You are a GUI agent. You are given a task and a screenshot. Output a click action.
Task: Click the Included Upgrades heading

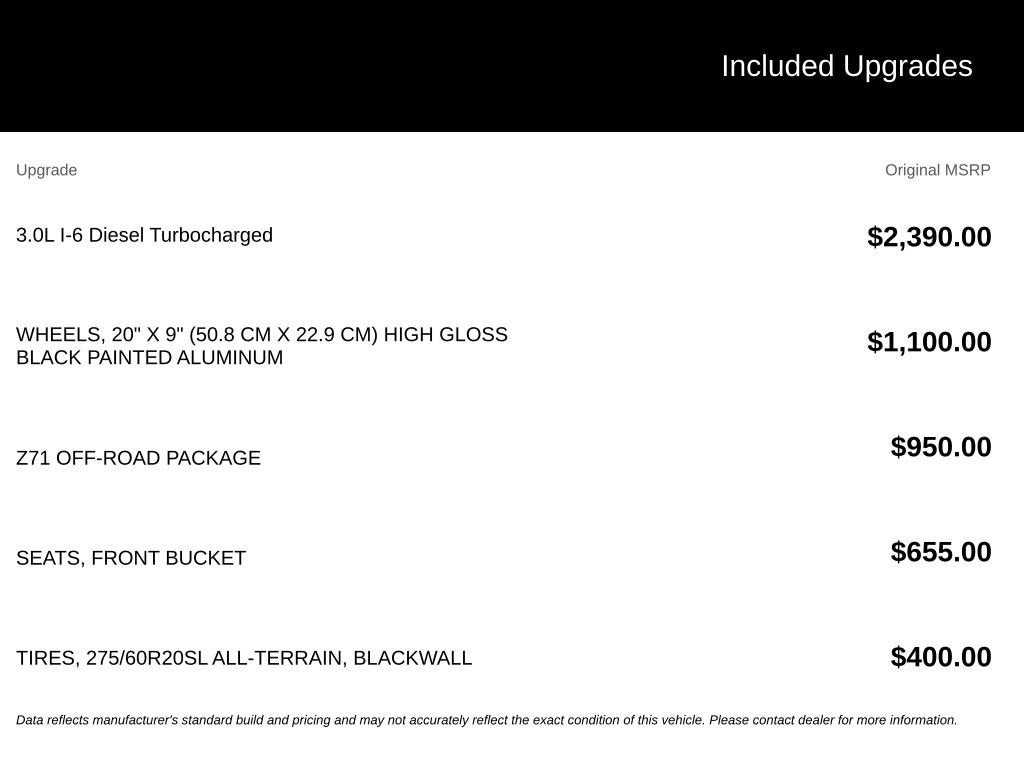[846, 66]
